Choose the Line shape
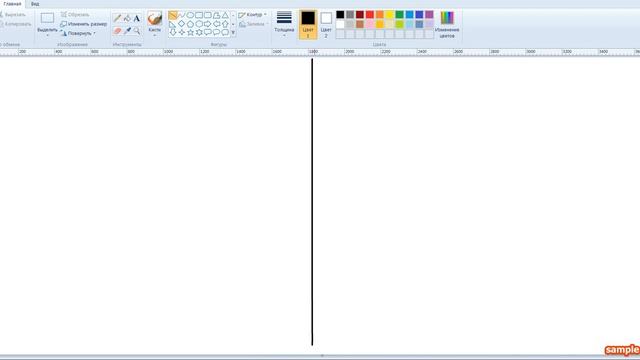This screenshot has height=360, width=640. tap(173, 16)
